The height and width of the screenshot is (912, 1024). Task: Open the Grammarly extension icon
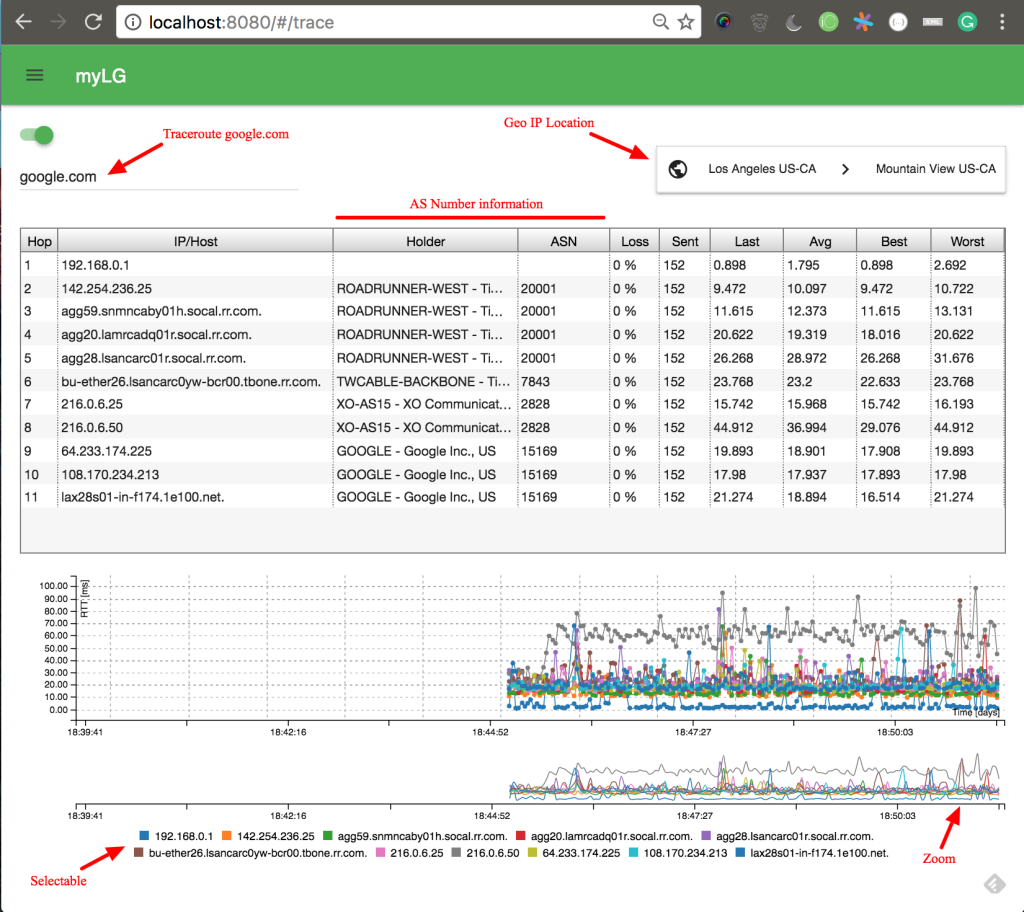coord(966,21)
